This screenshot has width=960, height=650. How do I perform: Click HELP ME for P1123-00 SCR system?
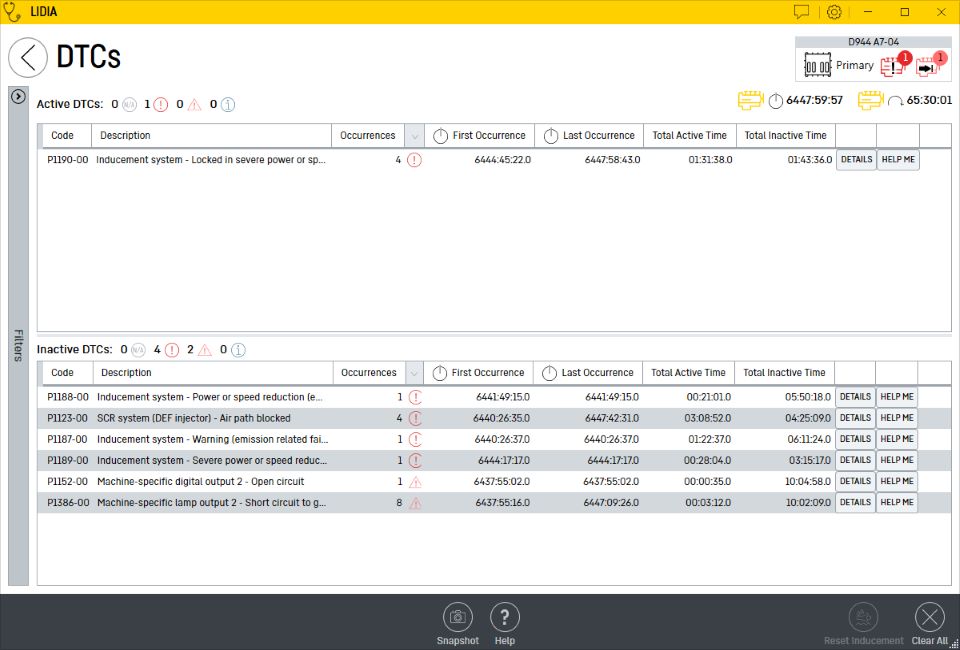click(x=897, y=418)
